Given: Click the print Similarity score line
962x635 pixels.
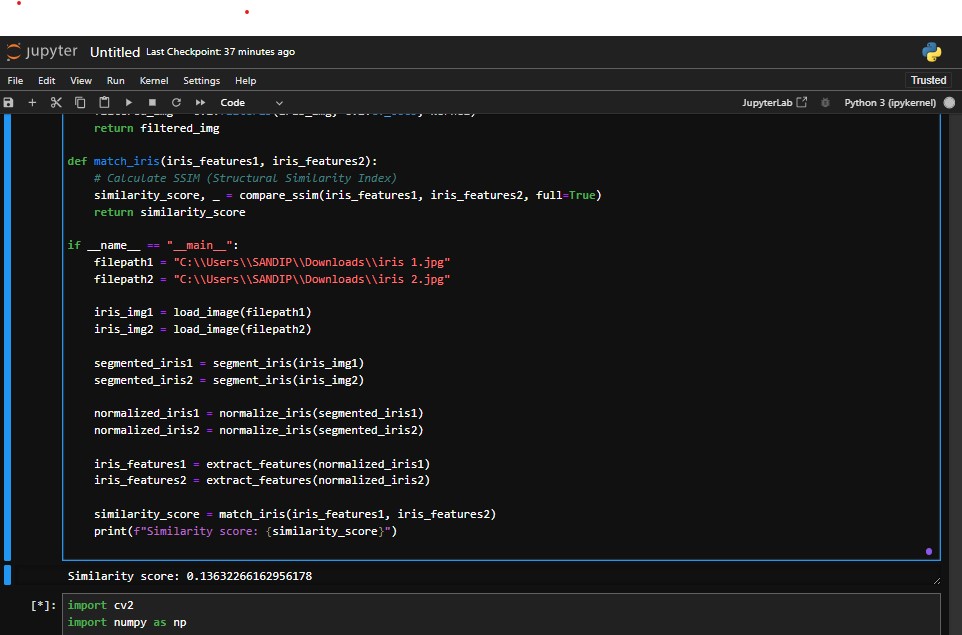Looking at the screenshot, I should coord(245,531).
